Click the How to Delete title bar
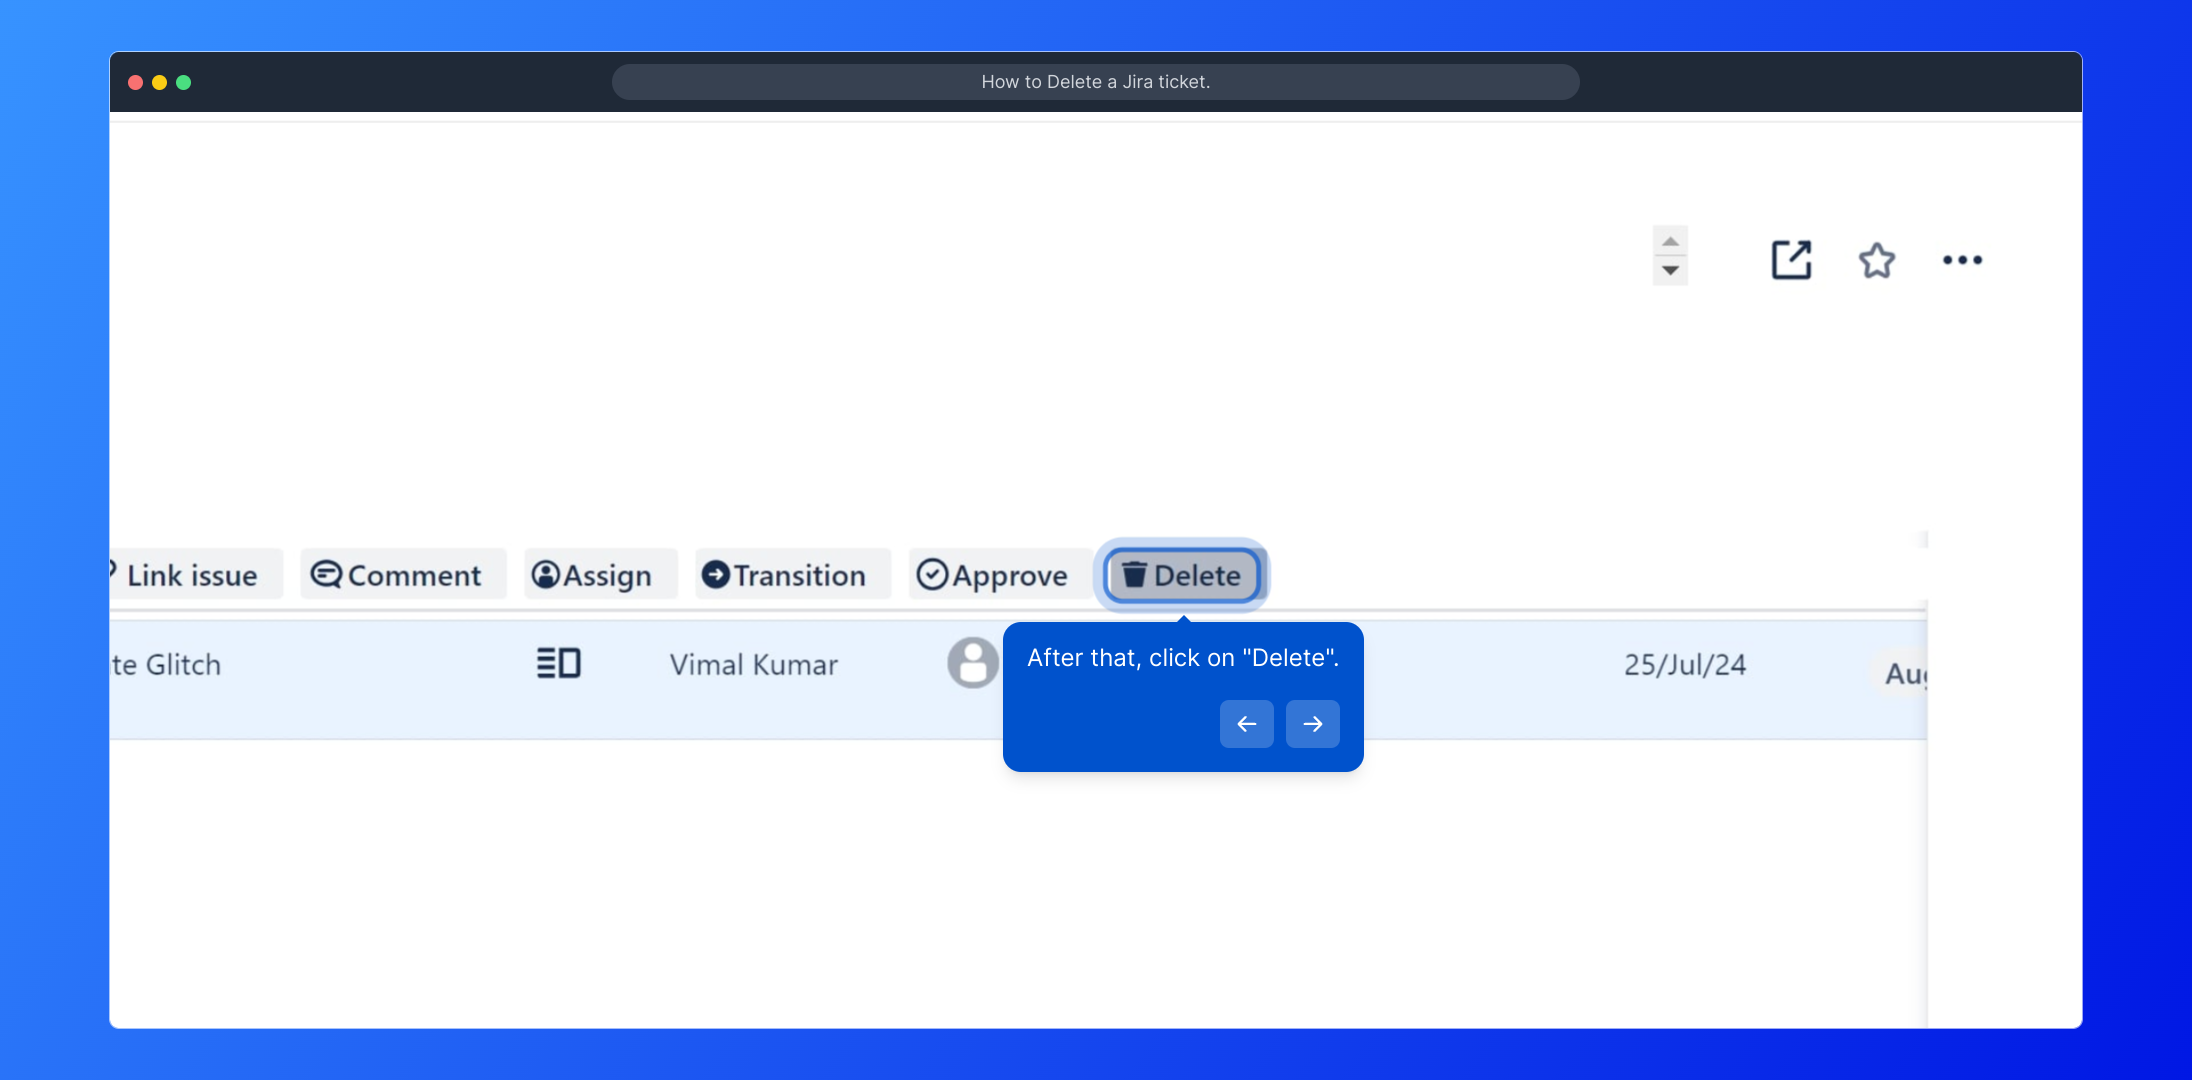Screen dimensions: 2192x1080 (x=1095, y=82)
